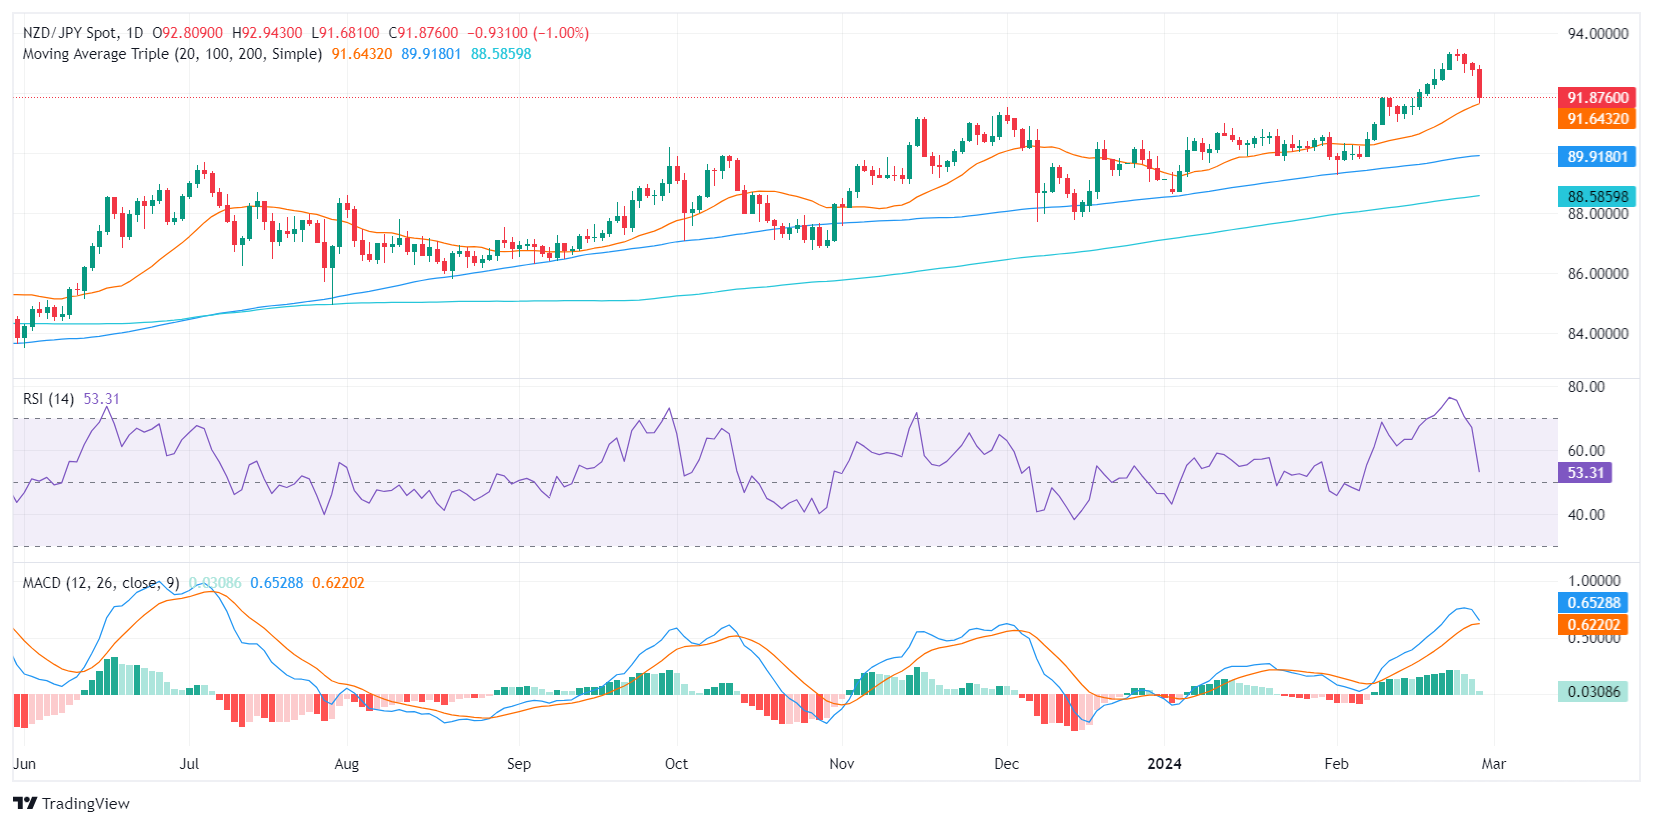This screenshot has width=1653, height=825.
Task: Click the Oct label on time axis
Action: click(676, 764)
